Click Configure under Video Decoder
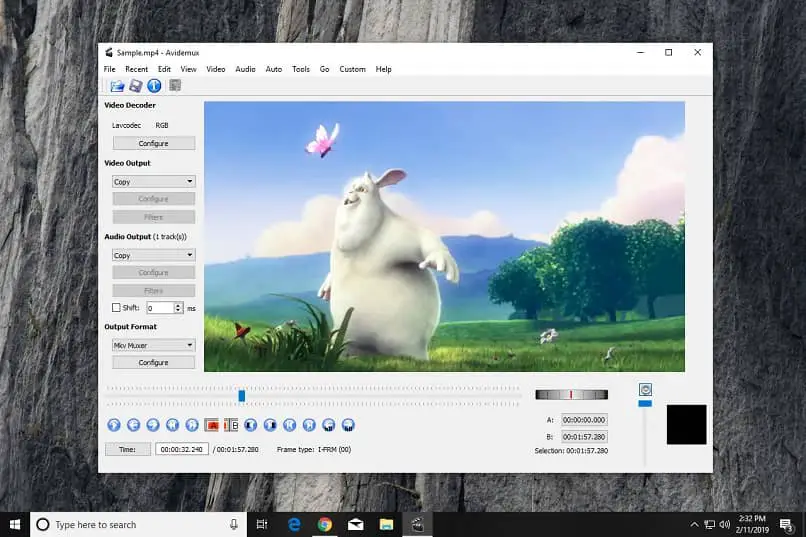Image resolution: width=806 pixels, height=537 pixels. pos(153,143)
